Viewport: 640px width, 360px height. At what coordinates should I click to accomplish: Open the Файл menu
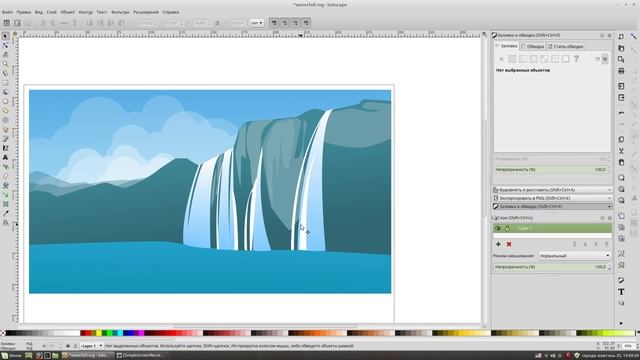[7, 12]
